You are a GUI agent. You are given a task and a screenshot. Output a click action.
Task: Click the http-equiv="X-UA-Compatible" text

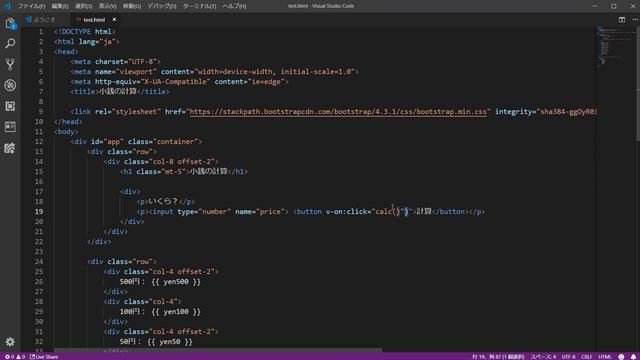click(x=153, y=82)
